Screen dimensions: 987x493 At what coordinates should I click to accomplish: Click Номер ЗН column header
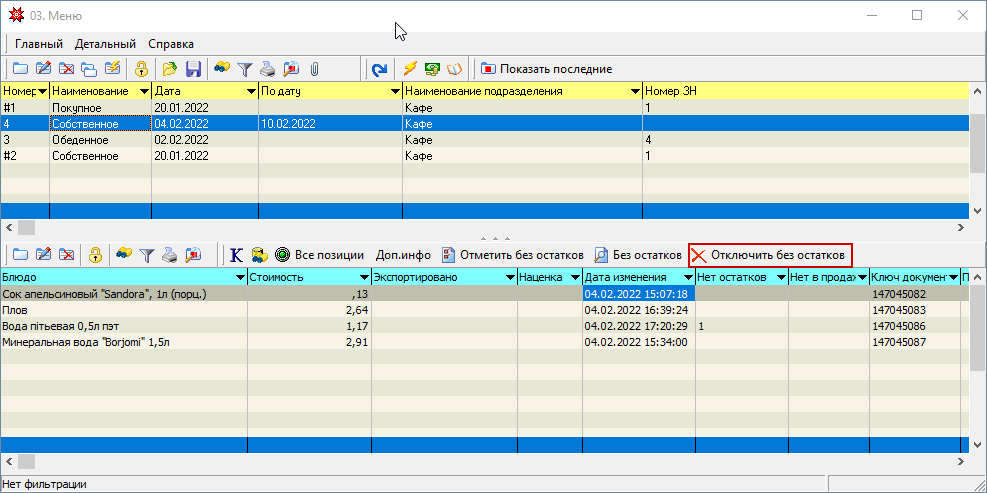[x=806, y=91]
